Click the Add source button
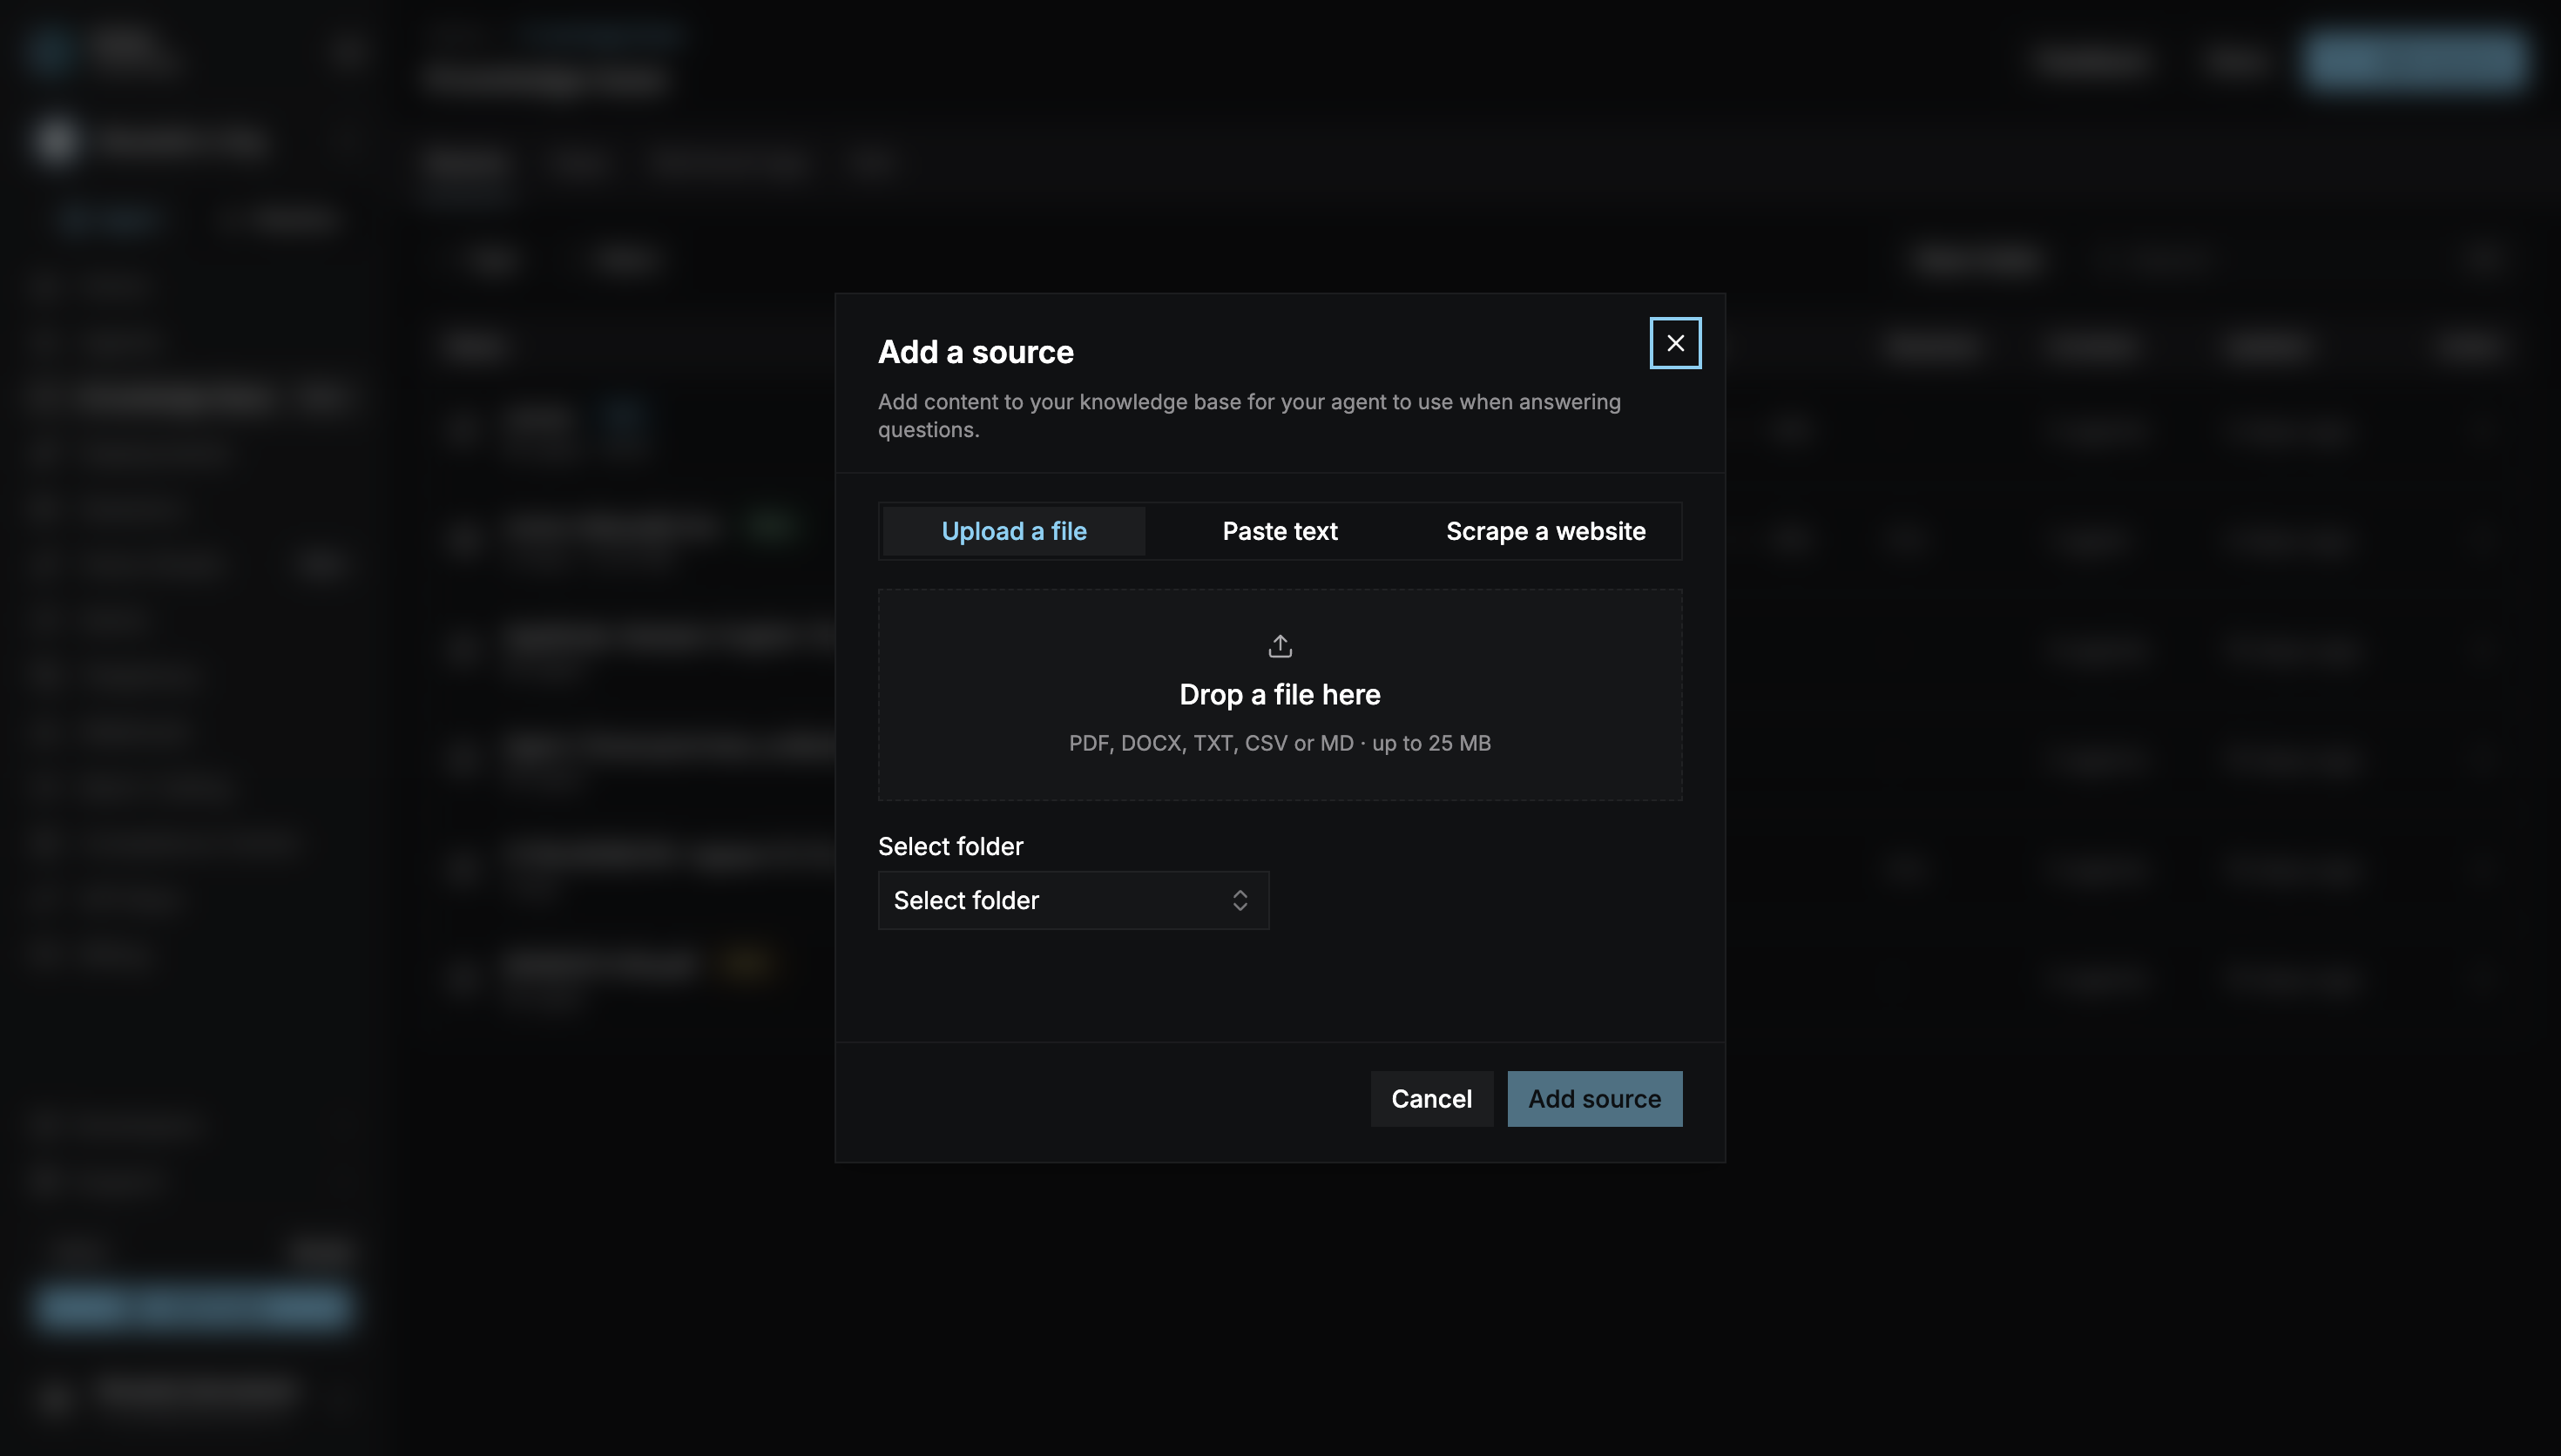2561x1456 pixels. (1594, 1098)
